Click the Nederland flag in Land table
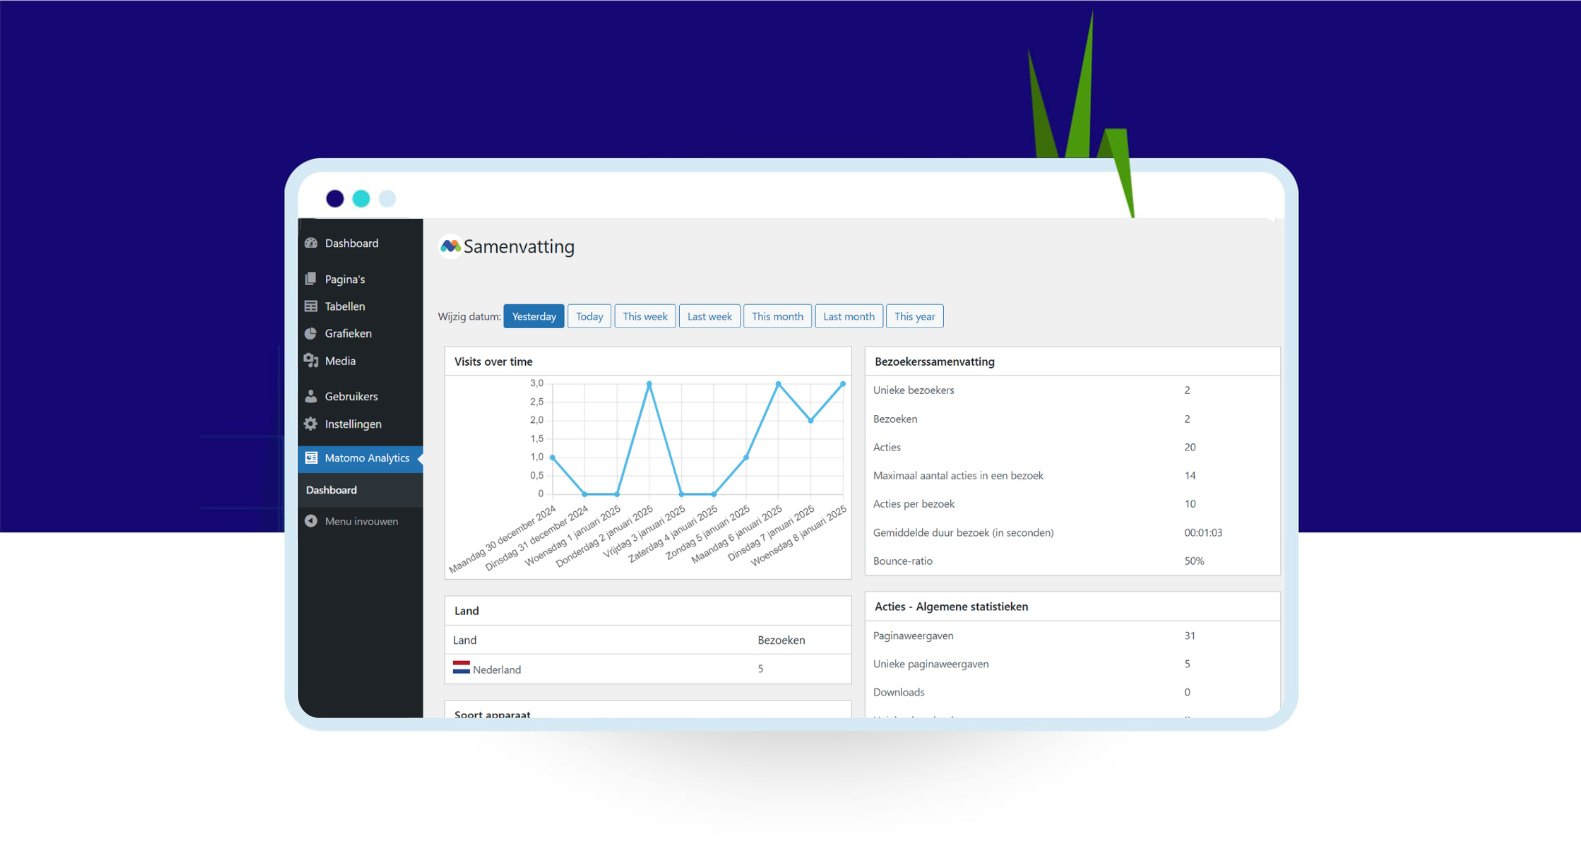This screenshot has height=841, width=1581. point(461,668)
